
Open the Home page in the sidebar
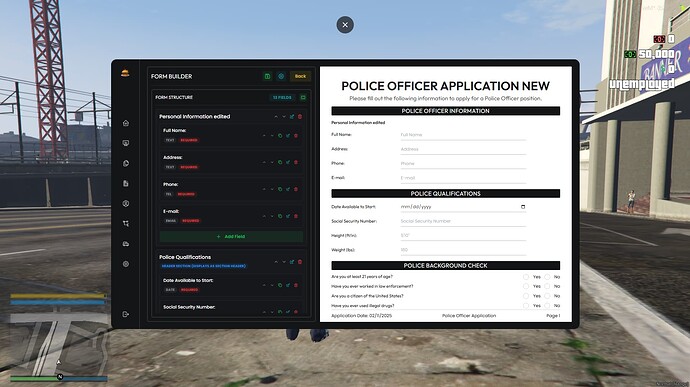[126, 123]
